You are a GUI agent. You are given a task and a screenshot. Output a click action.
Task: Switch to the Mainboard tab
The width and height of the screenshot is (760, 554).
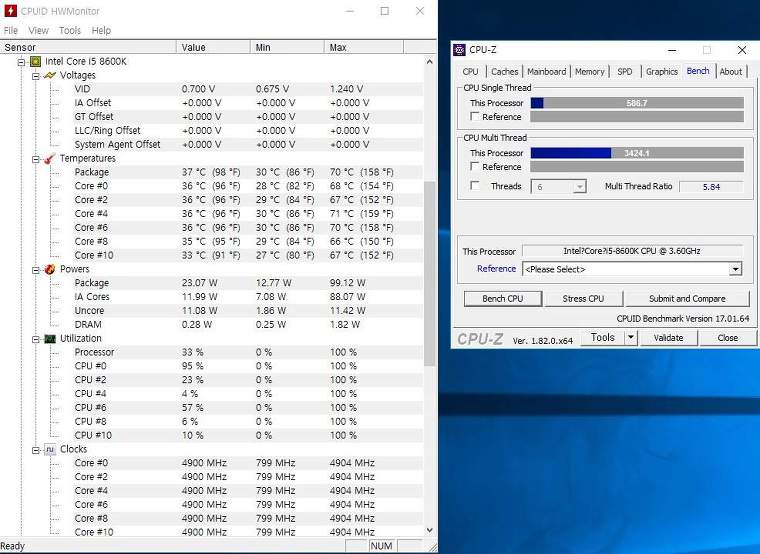(546, 71)
